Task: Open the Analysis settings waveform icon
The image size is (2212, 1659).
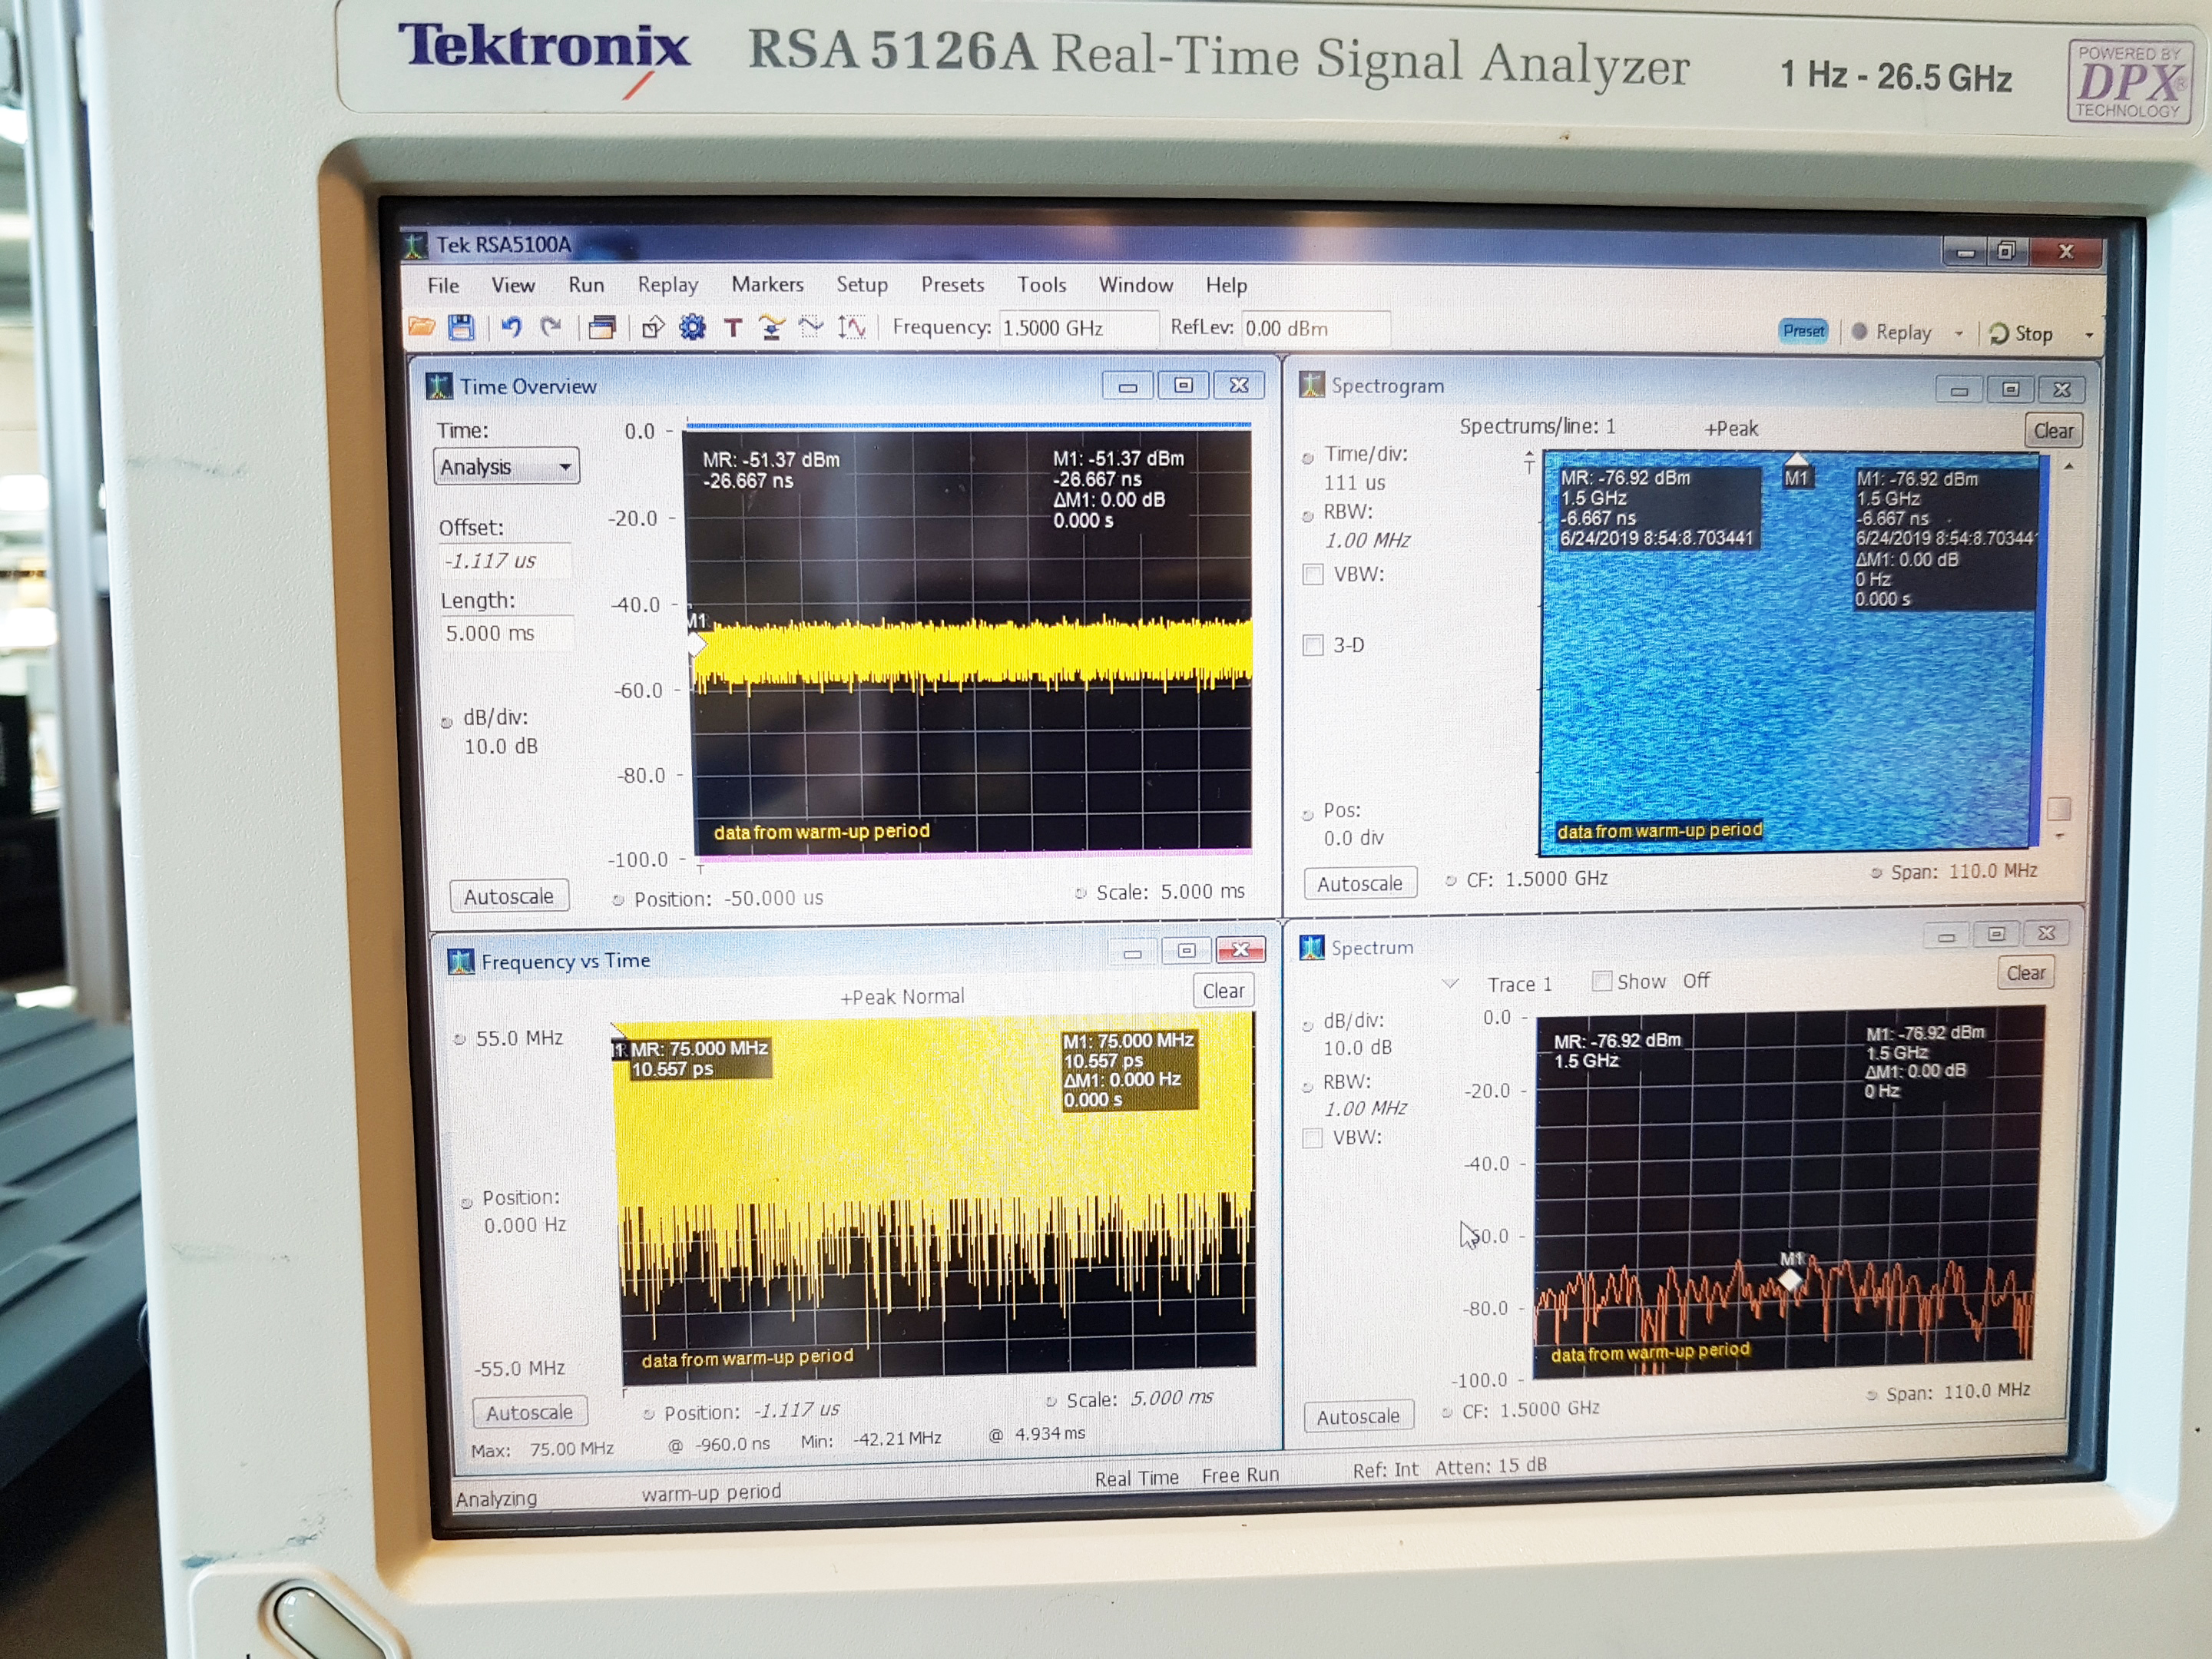Action: pyautogui.click(x=811, y=326)
